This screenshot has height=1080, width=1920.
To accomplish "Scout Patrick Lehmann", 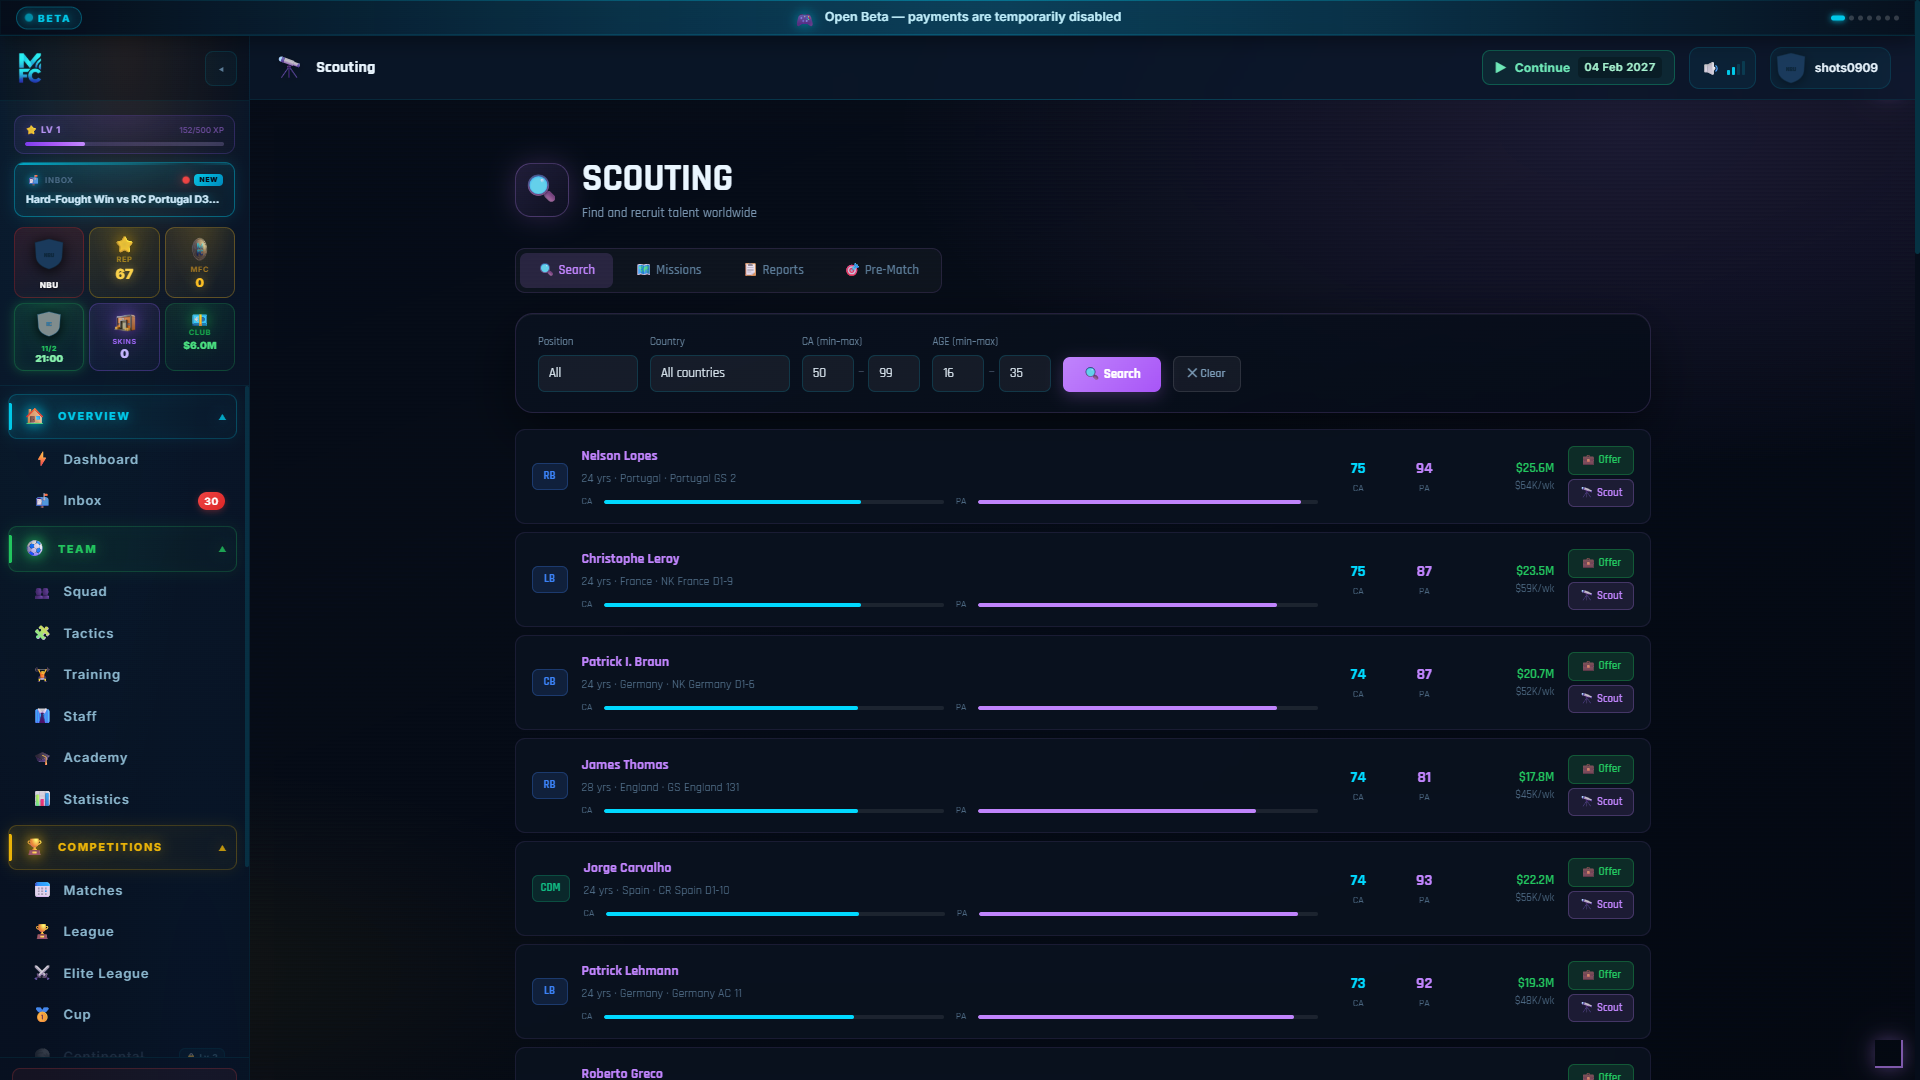I will [x=1601, y=1008].
